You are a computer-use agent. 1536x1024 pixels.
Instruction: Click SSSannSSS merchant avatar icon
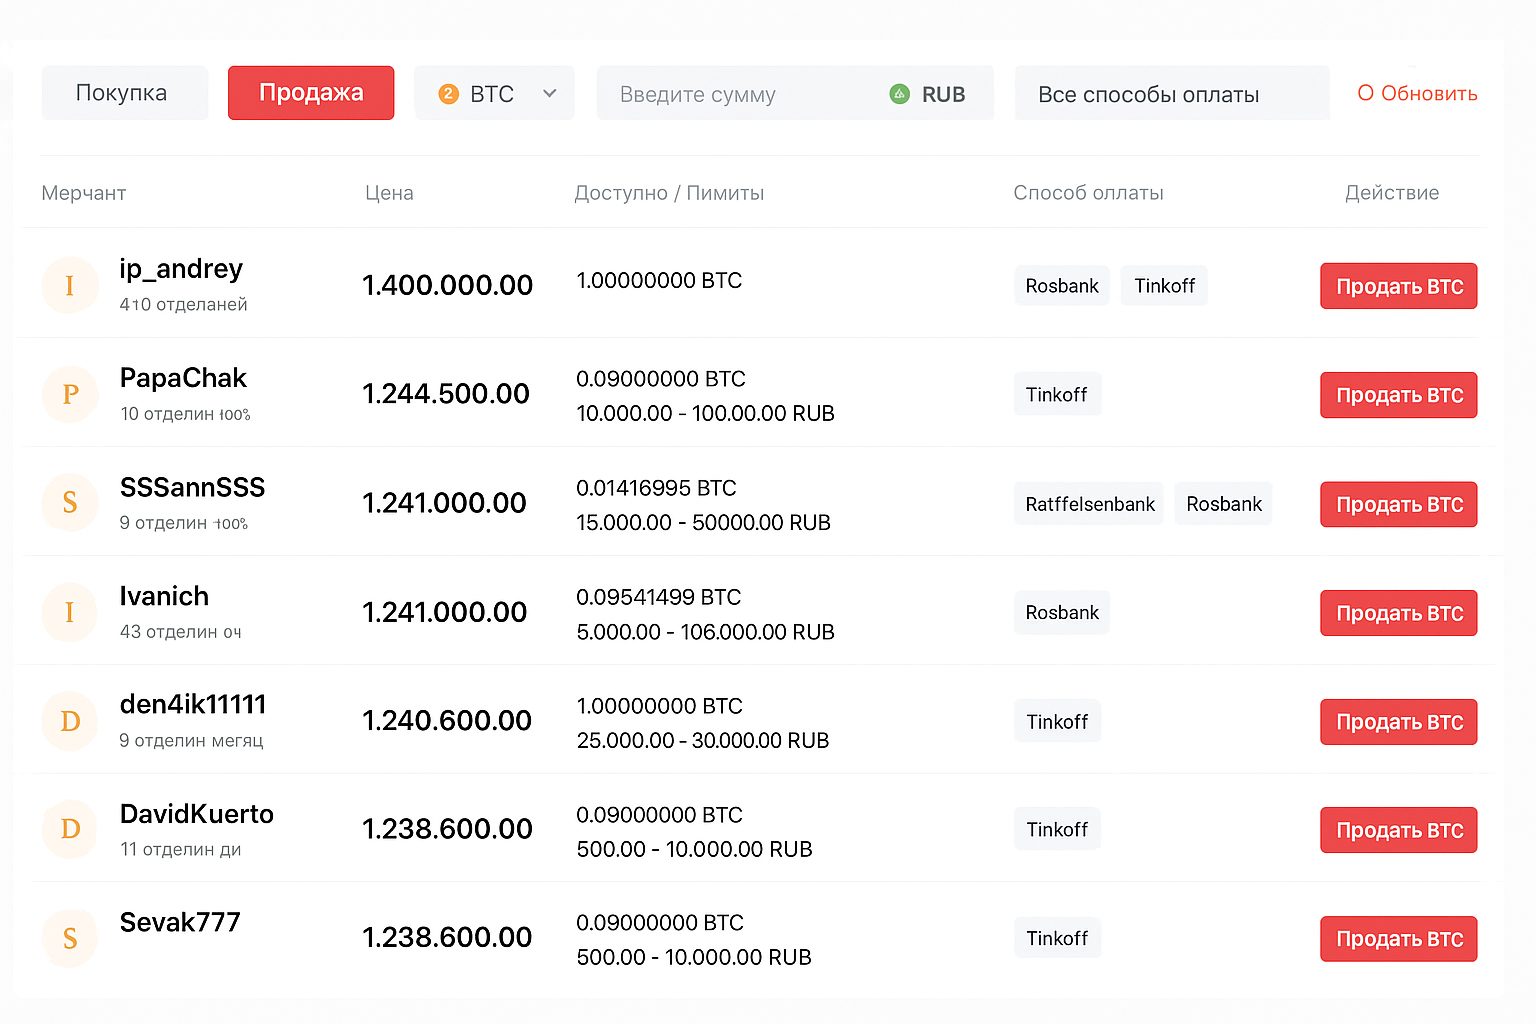click(70, 502)
